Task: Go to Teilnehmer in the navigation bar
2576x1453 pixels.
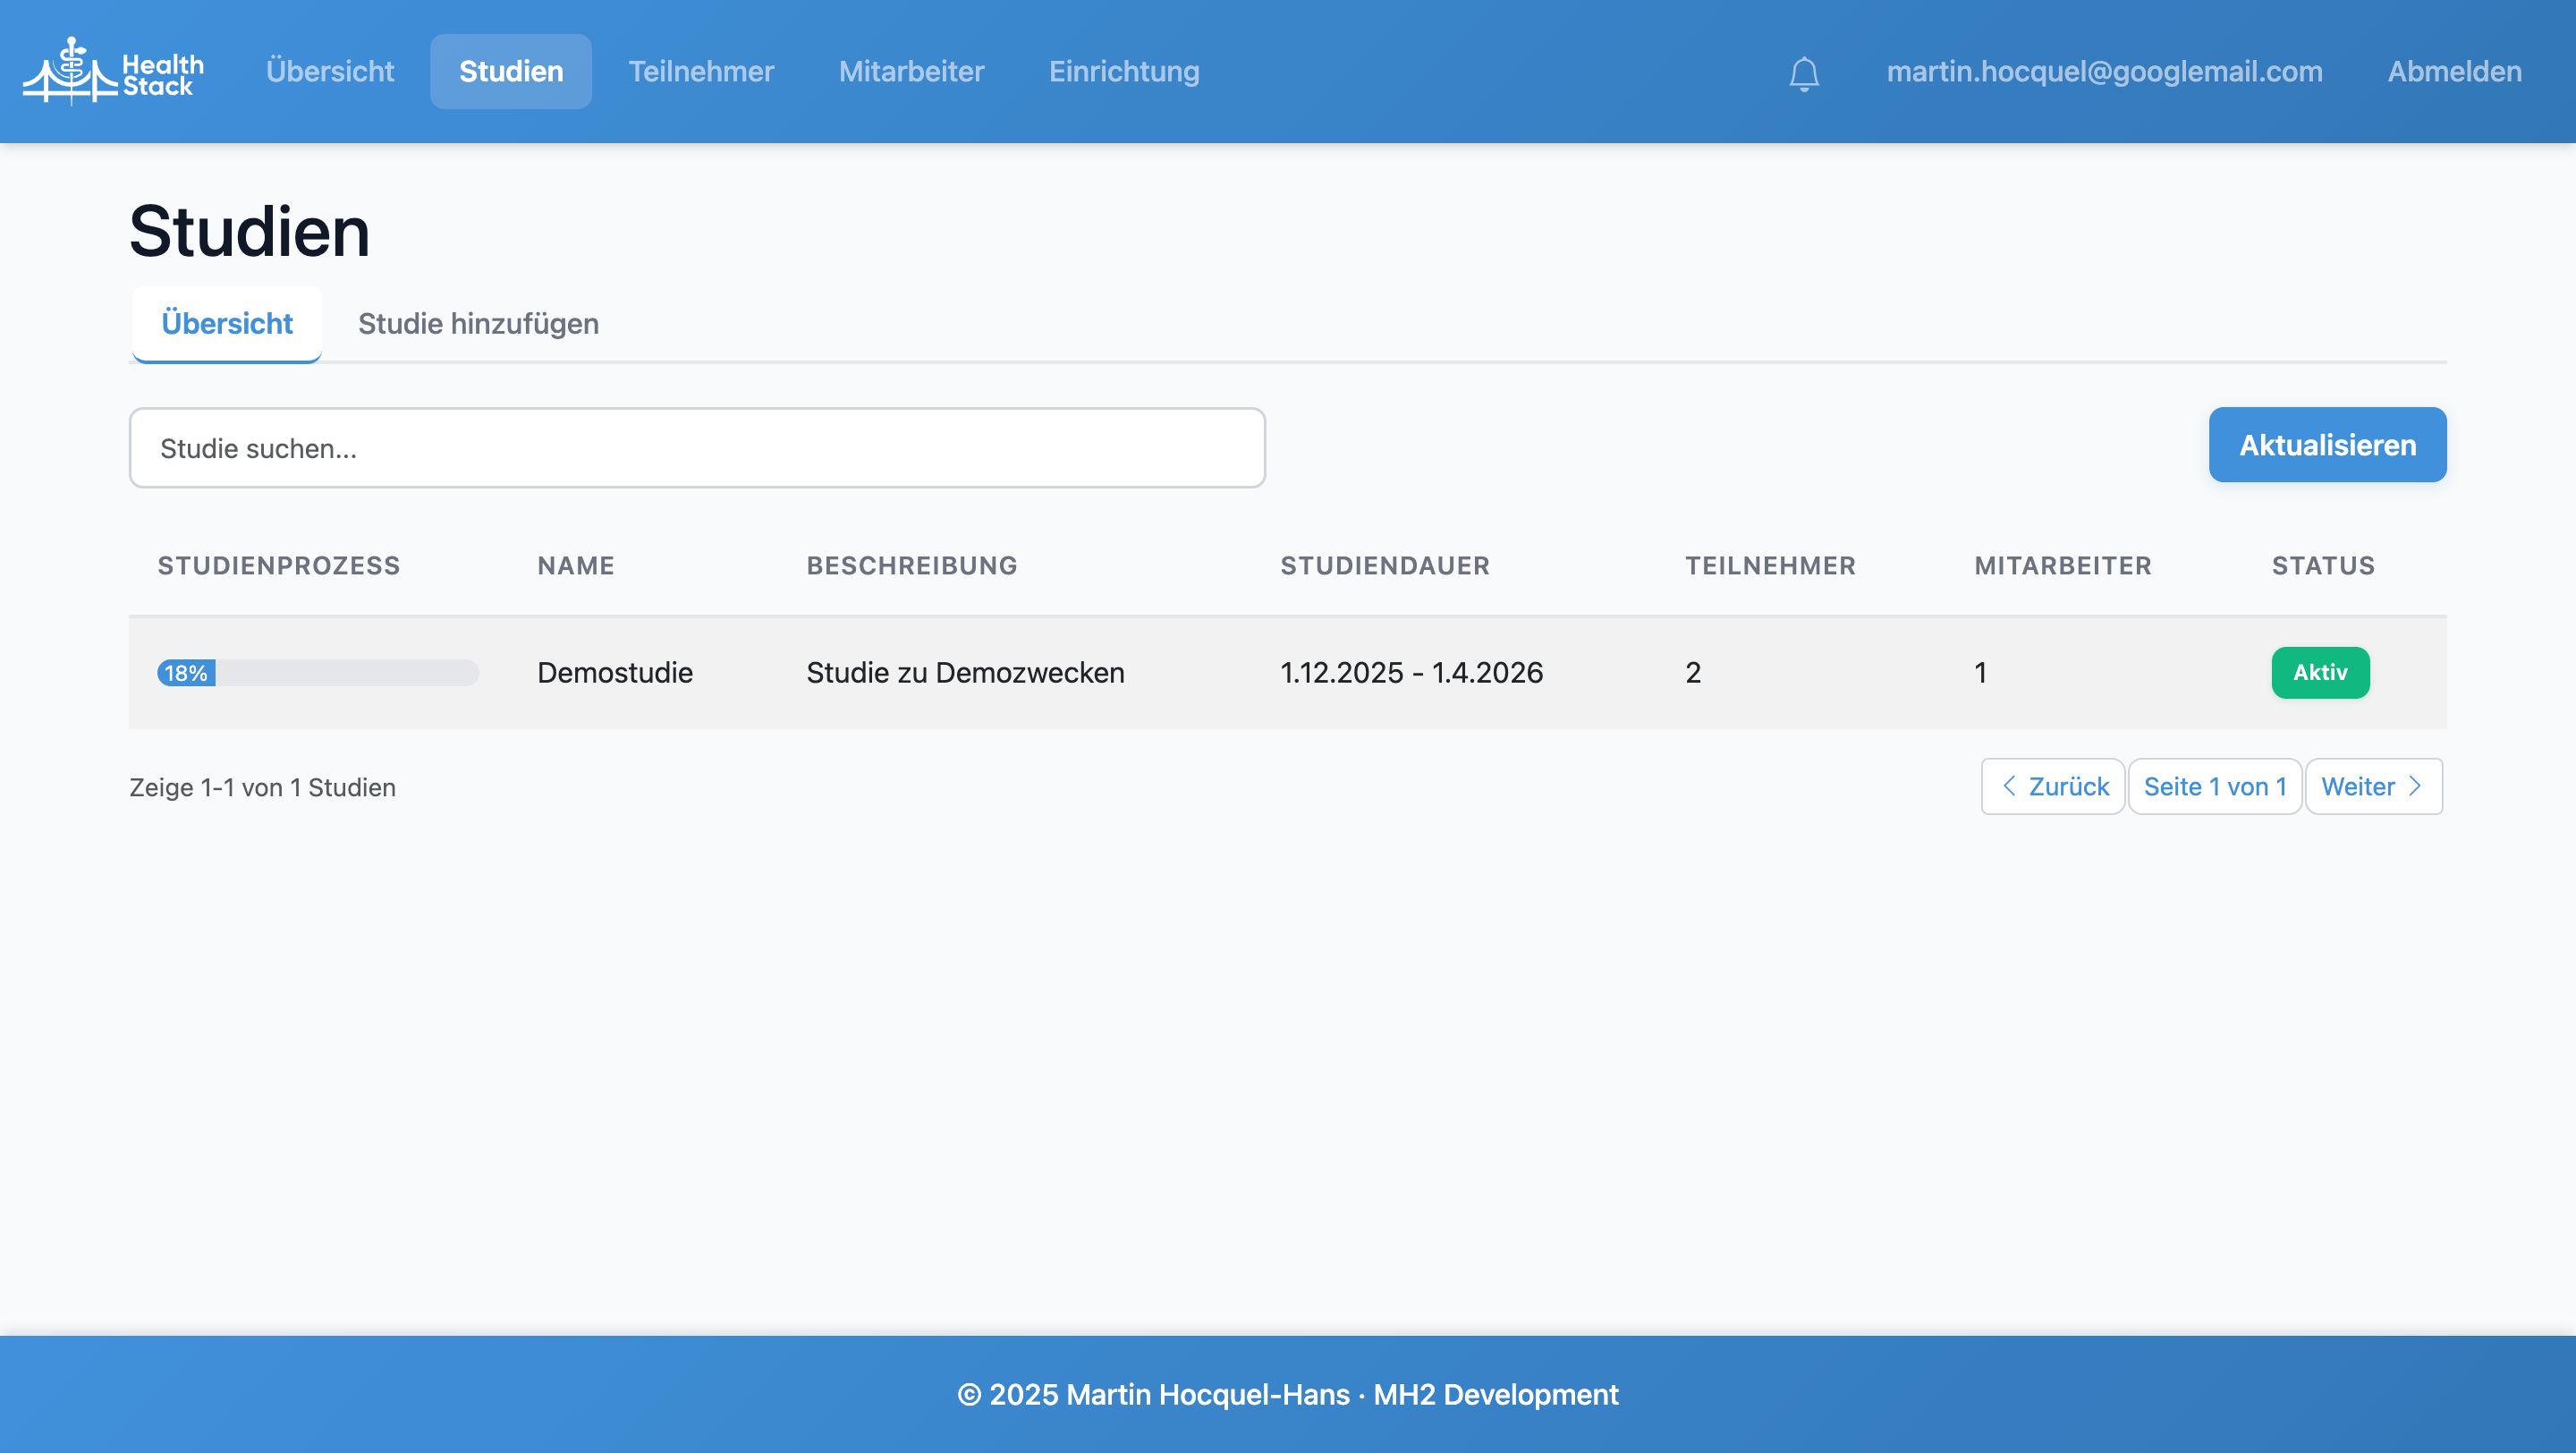Action: 700,71
